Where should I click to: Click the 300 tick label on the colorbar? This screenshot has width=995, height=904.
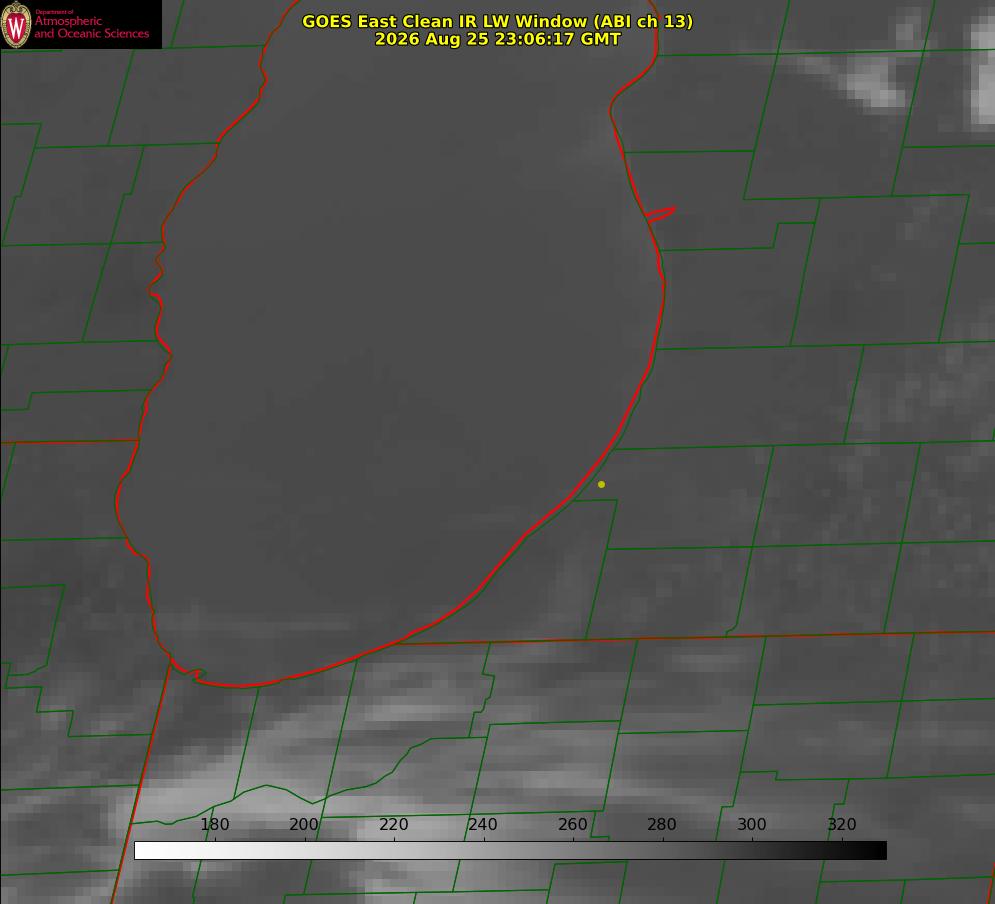click(752, 824)
